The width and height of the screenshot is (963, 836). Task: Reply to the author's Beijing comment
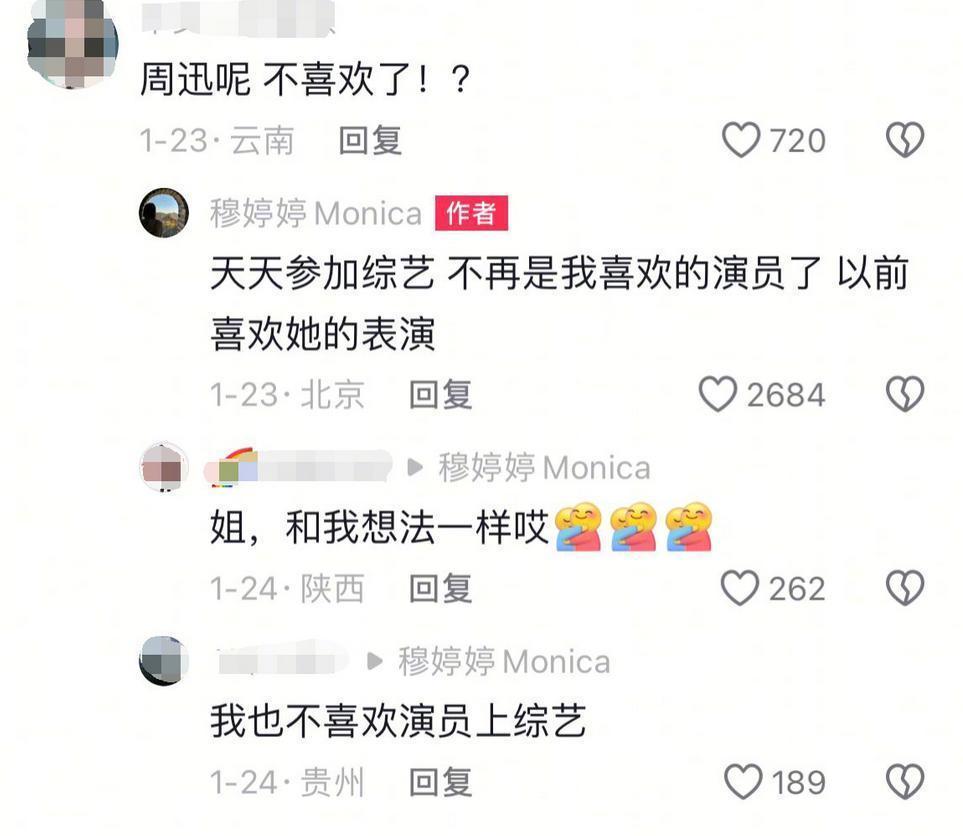pos(441,394)
